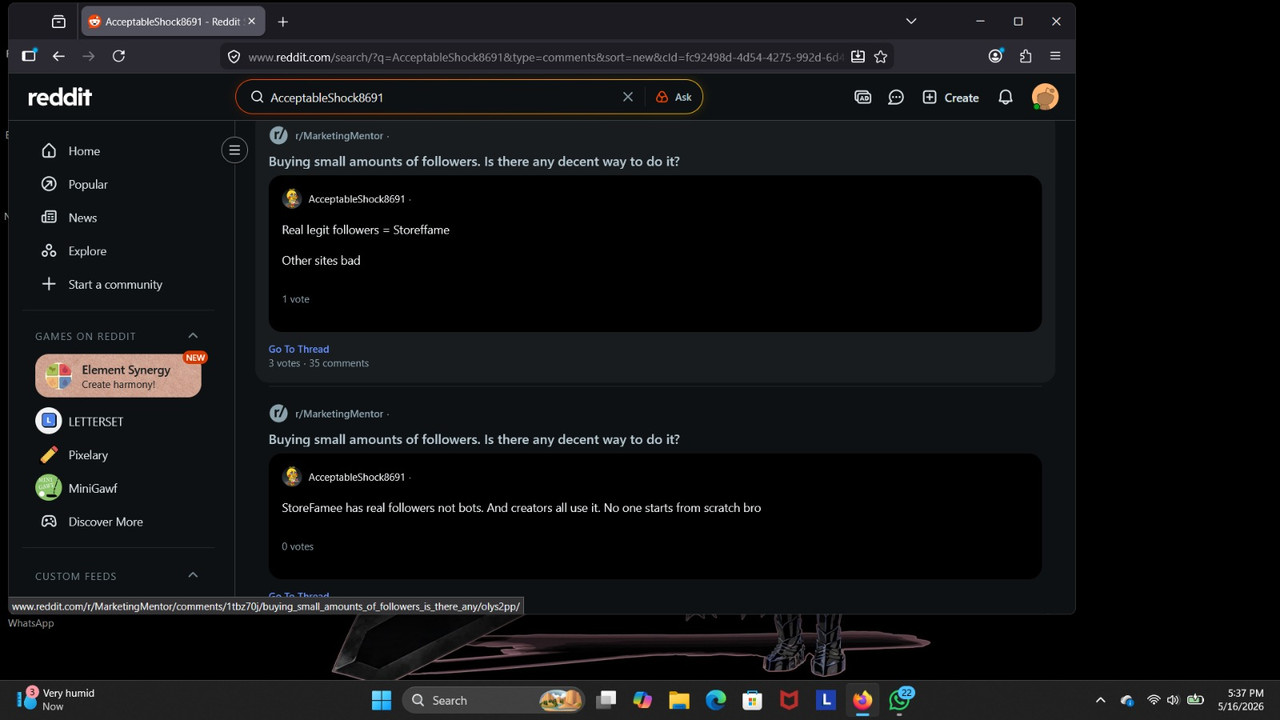
Task: Open the McAfee icon on the taskbar
Action: tap(790, 700)
